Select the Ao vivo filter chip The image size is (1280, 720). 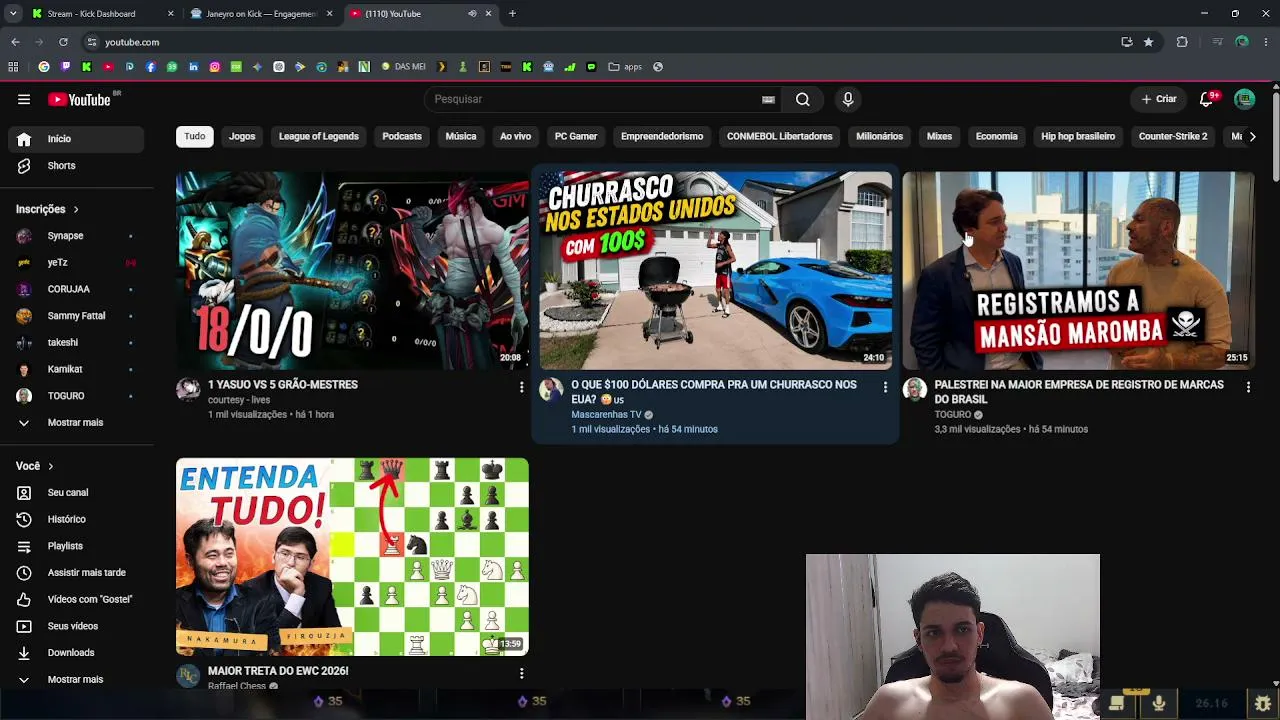pos(515,136)
